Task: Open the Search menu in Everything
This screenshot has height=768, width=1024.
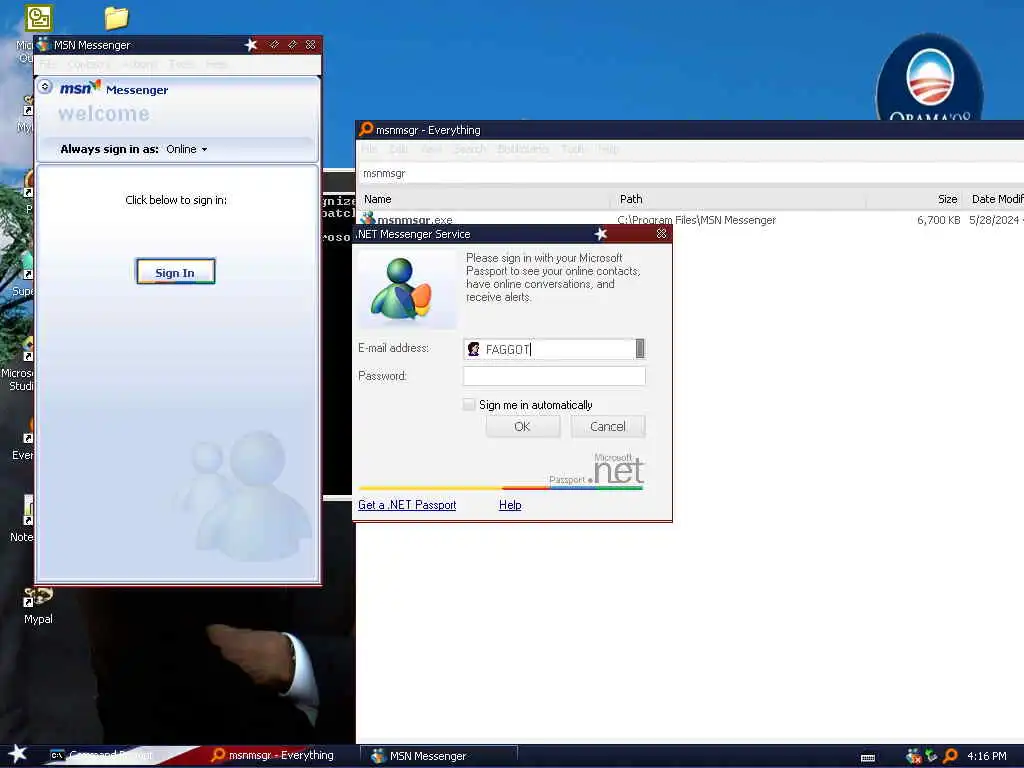Action: click(470, 149)
